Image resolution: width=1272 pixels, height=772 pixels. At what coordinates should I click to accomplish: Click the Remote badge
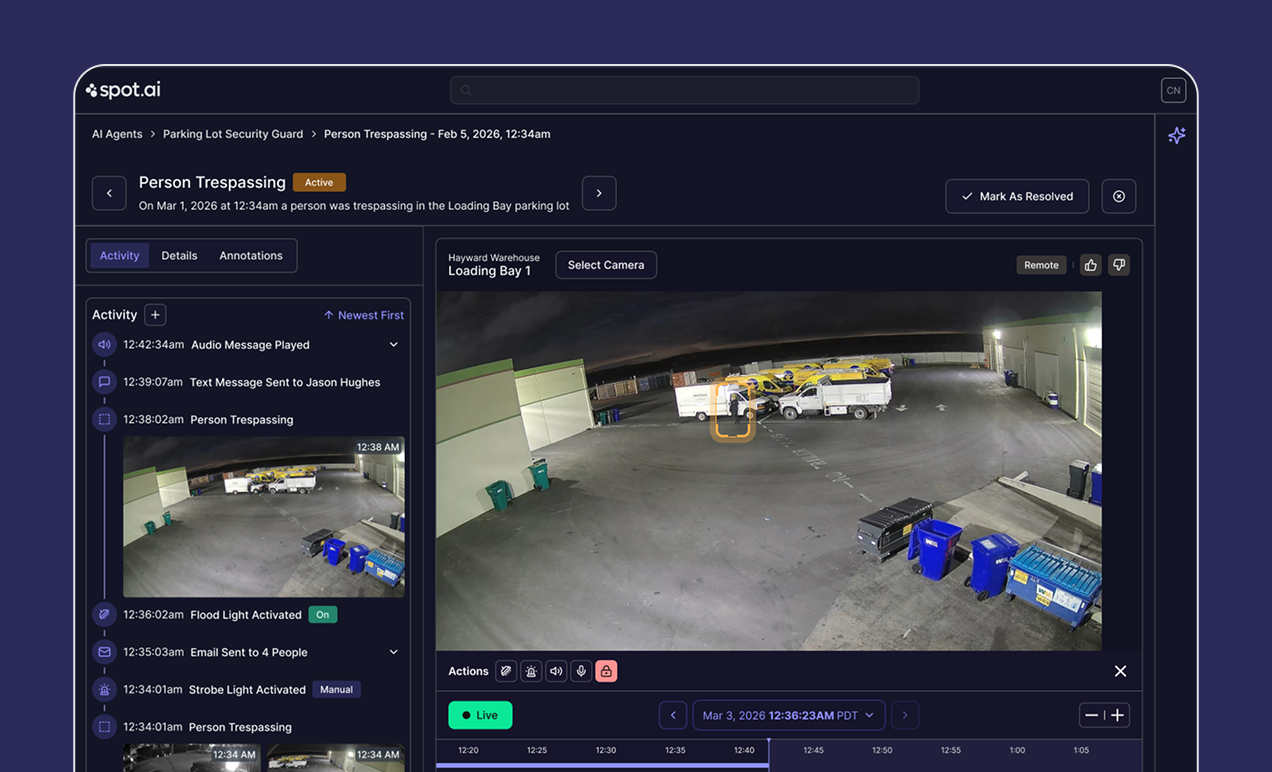click(x=1041, y=265)
